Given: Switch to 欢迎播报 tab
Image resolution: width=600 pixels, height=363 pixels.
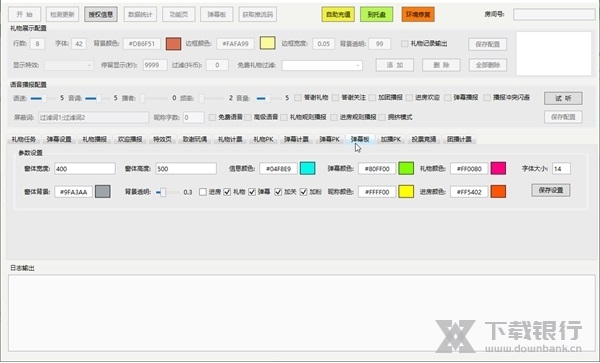Looking at the screenshot, I should click(x=130, y=139).
